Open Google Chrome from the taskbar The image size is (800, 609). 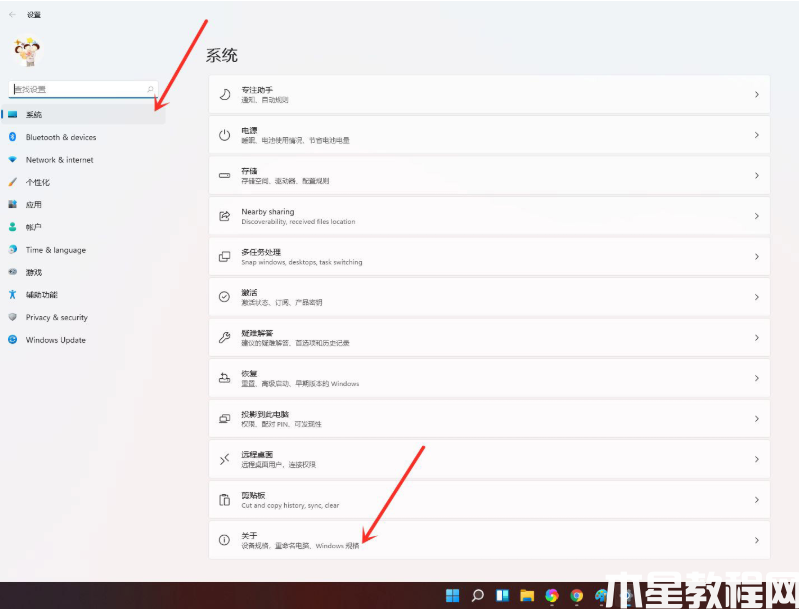(x=577, y=595)
